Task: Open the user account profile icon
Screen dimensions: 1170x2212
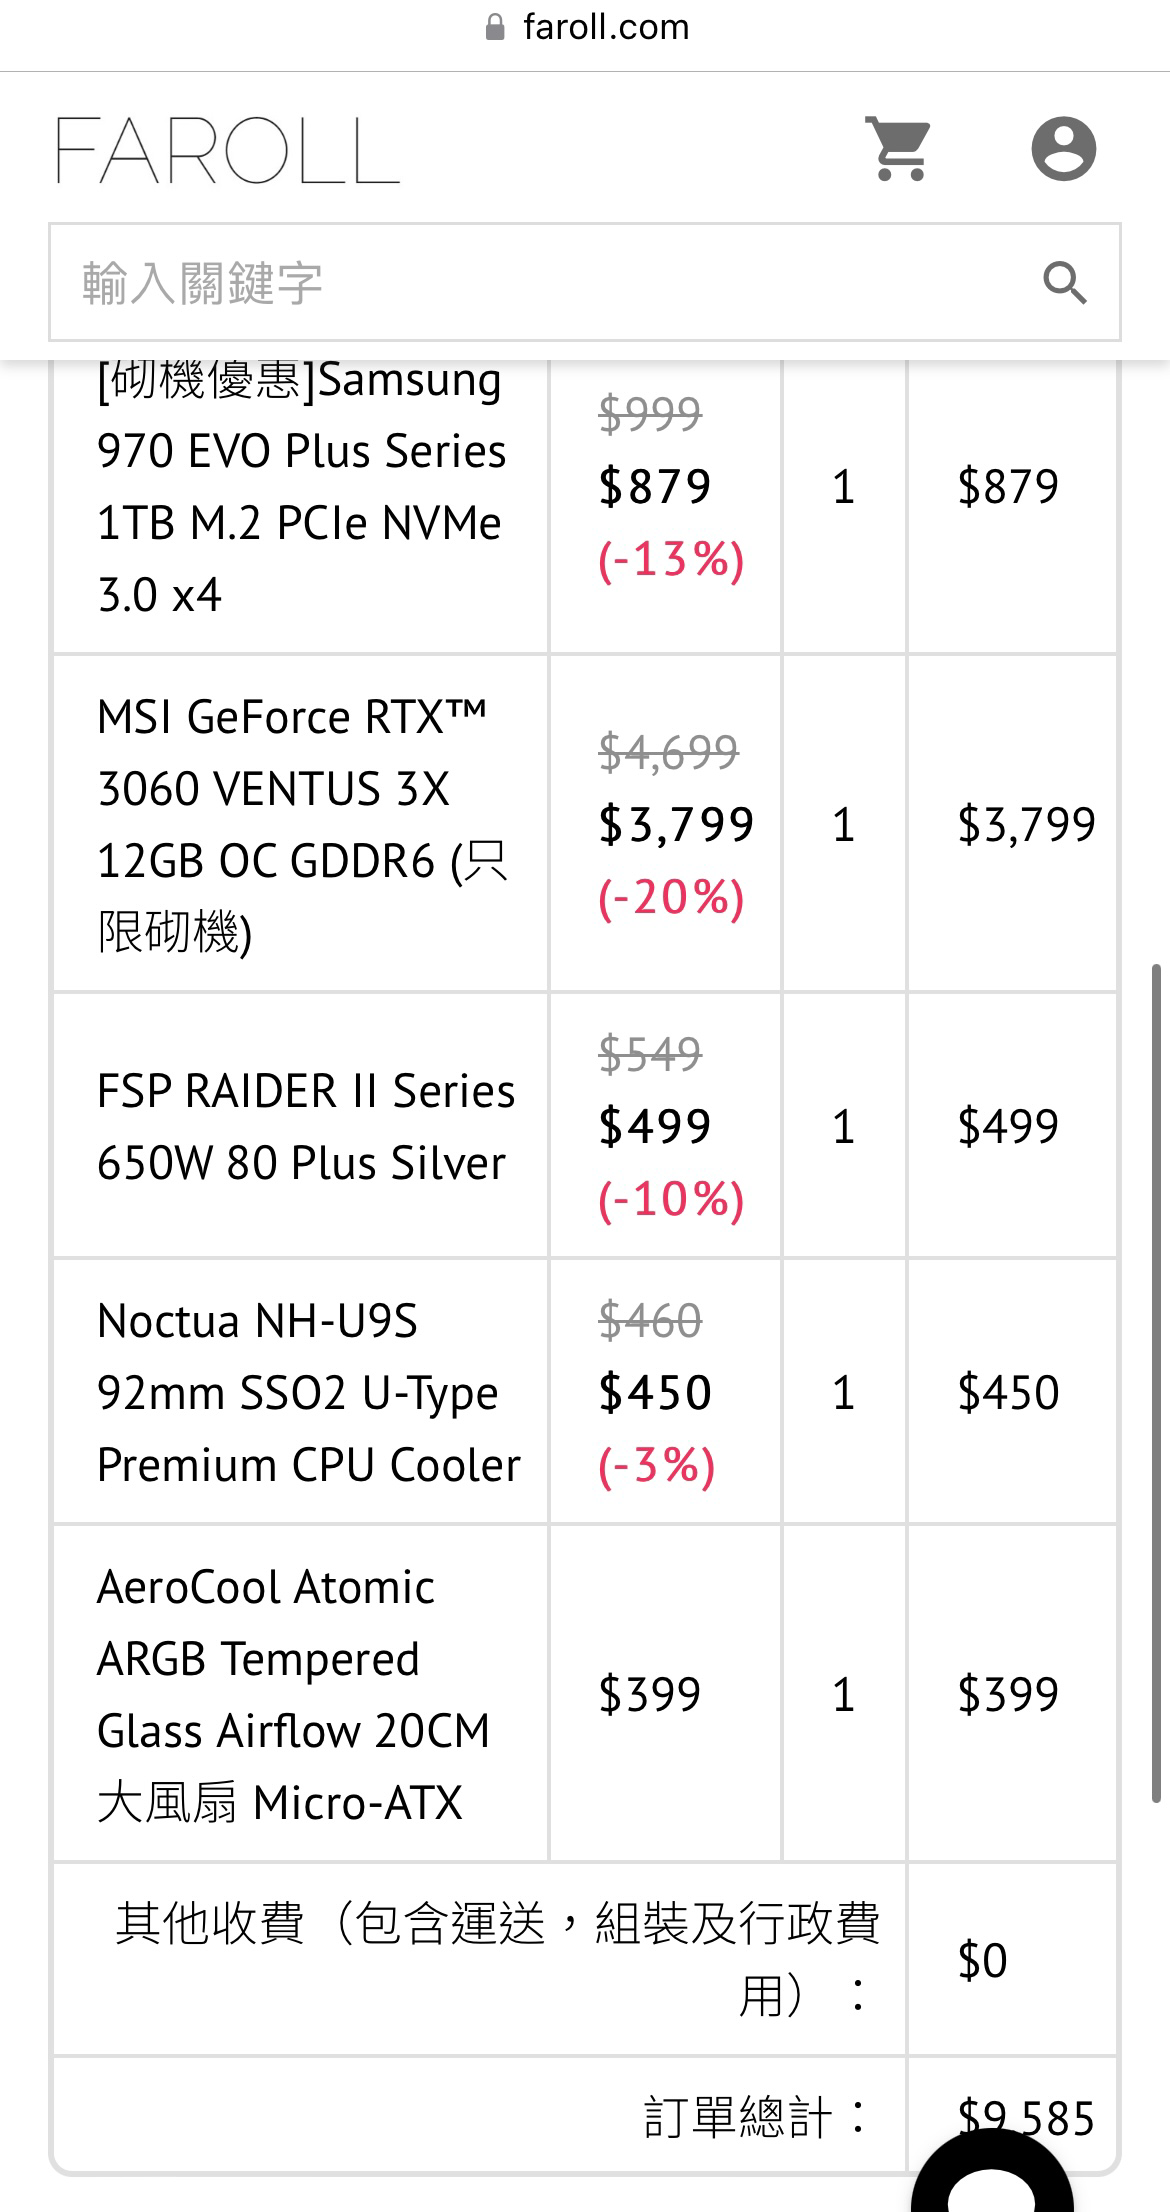Action: click(1063, 149)
